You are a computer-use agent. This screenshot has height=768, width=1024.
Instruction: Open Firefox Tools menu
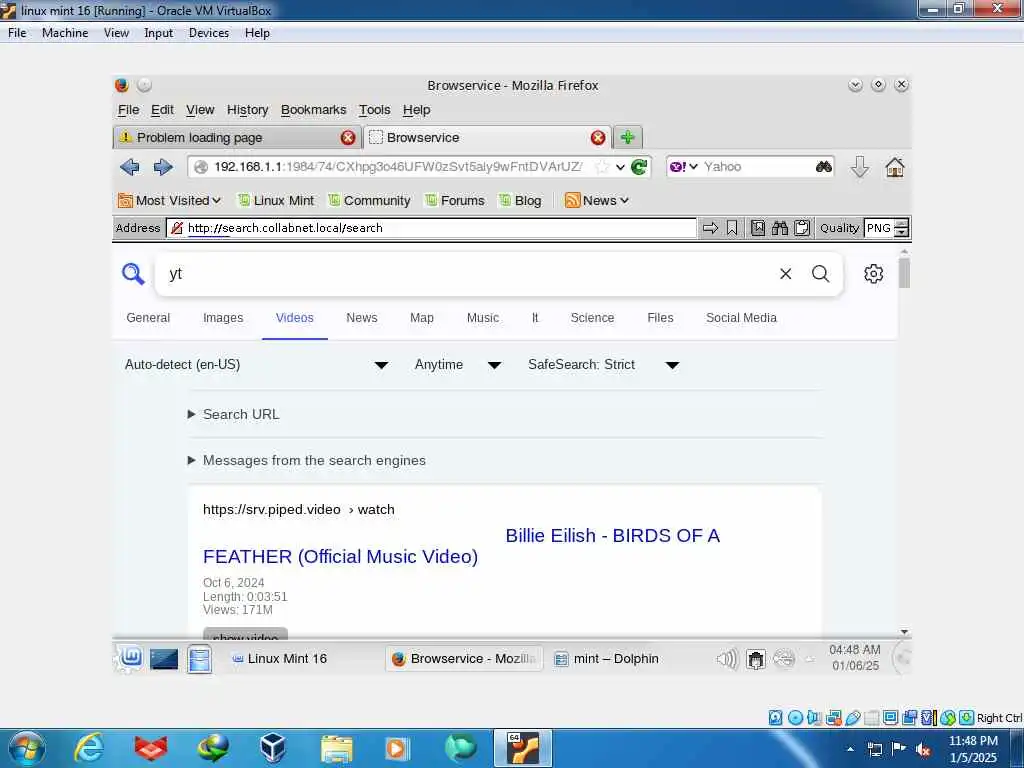[374, 110]
